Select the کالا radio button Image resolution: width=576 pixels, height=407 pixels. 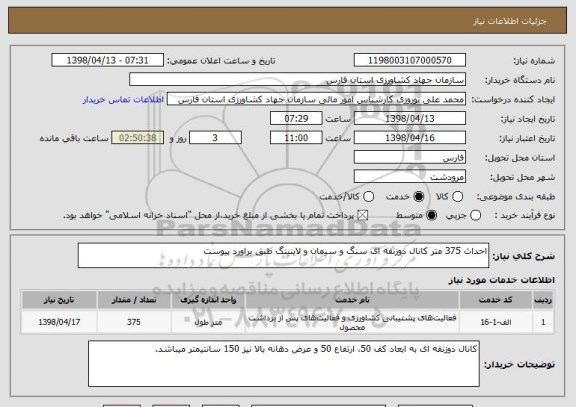[457, 197]
